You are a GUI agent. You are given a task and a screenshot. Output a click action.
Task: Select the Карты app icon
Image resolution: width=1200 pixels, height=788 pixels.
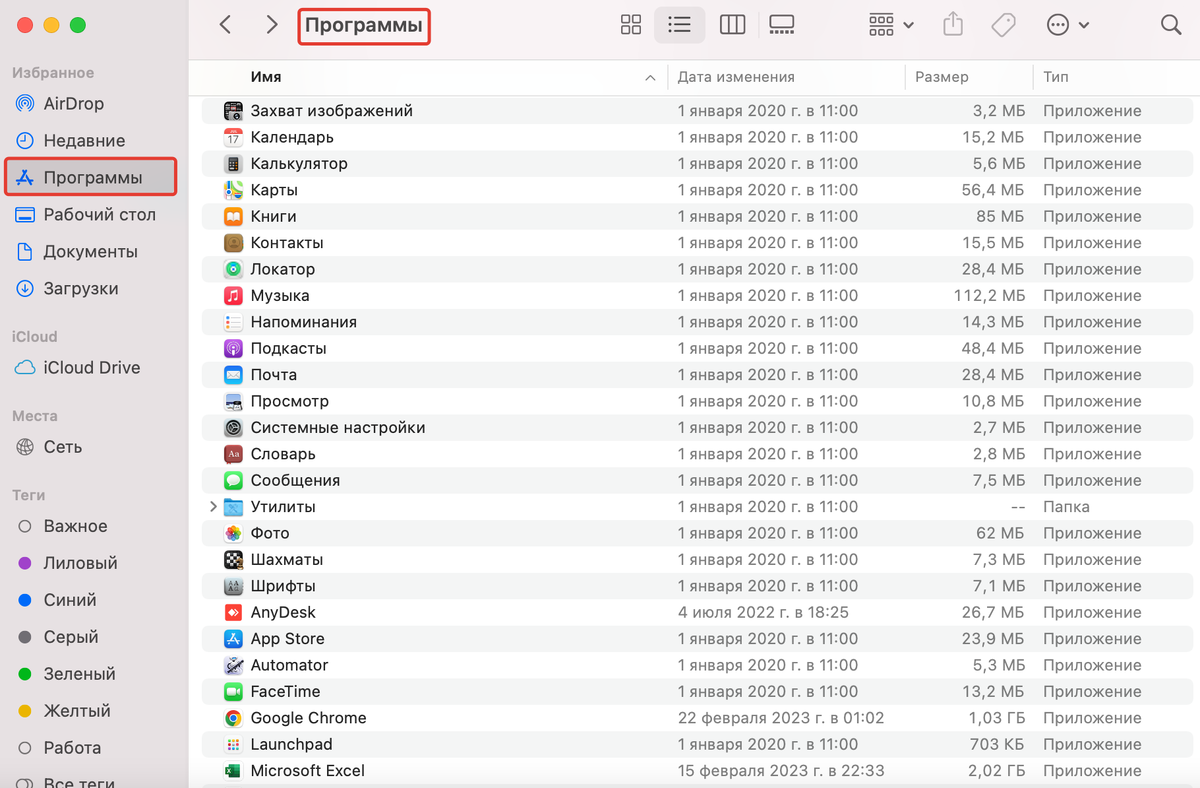click(x=233, y=190)
